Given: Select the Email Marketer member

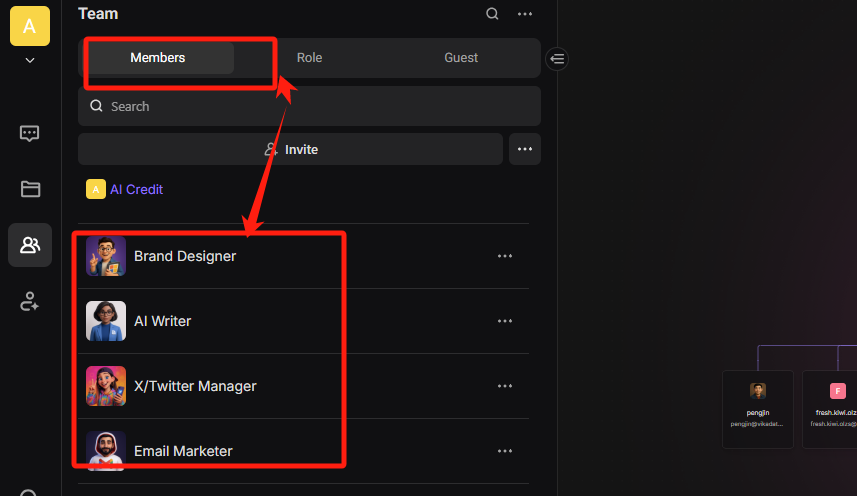Looking at the screenshot, I should 183,451.
